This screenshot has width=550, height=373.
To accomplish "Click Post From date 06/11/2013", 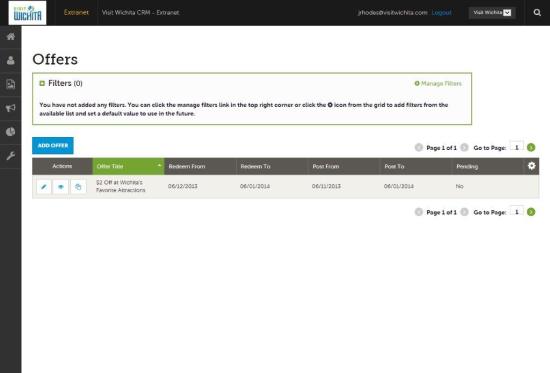I will [326, 186].
